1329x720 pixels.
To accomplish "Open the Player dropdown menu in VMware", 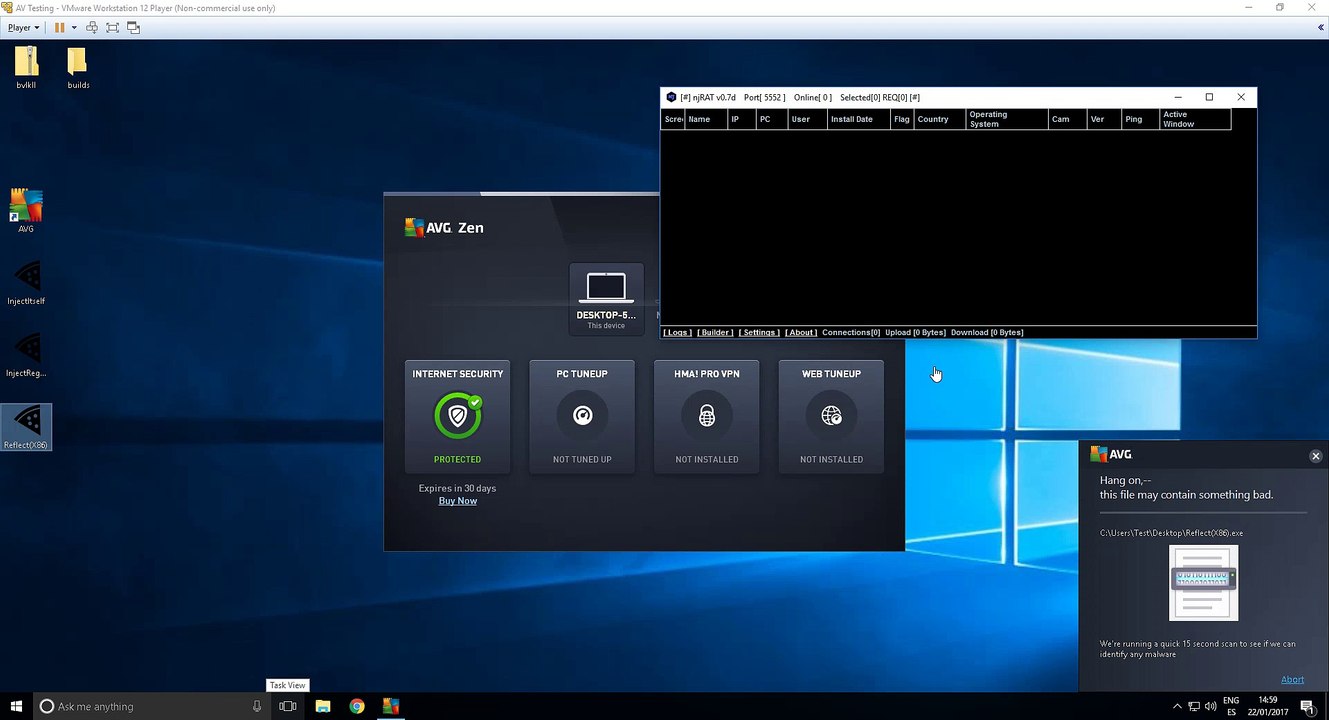I will pos(24,28).
